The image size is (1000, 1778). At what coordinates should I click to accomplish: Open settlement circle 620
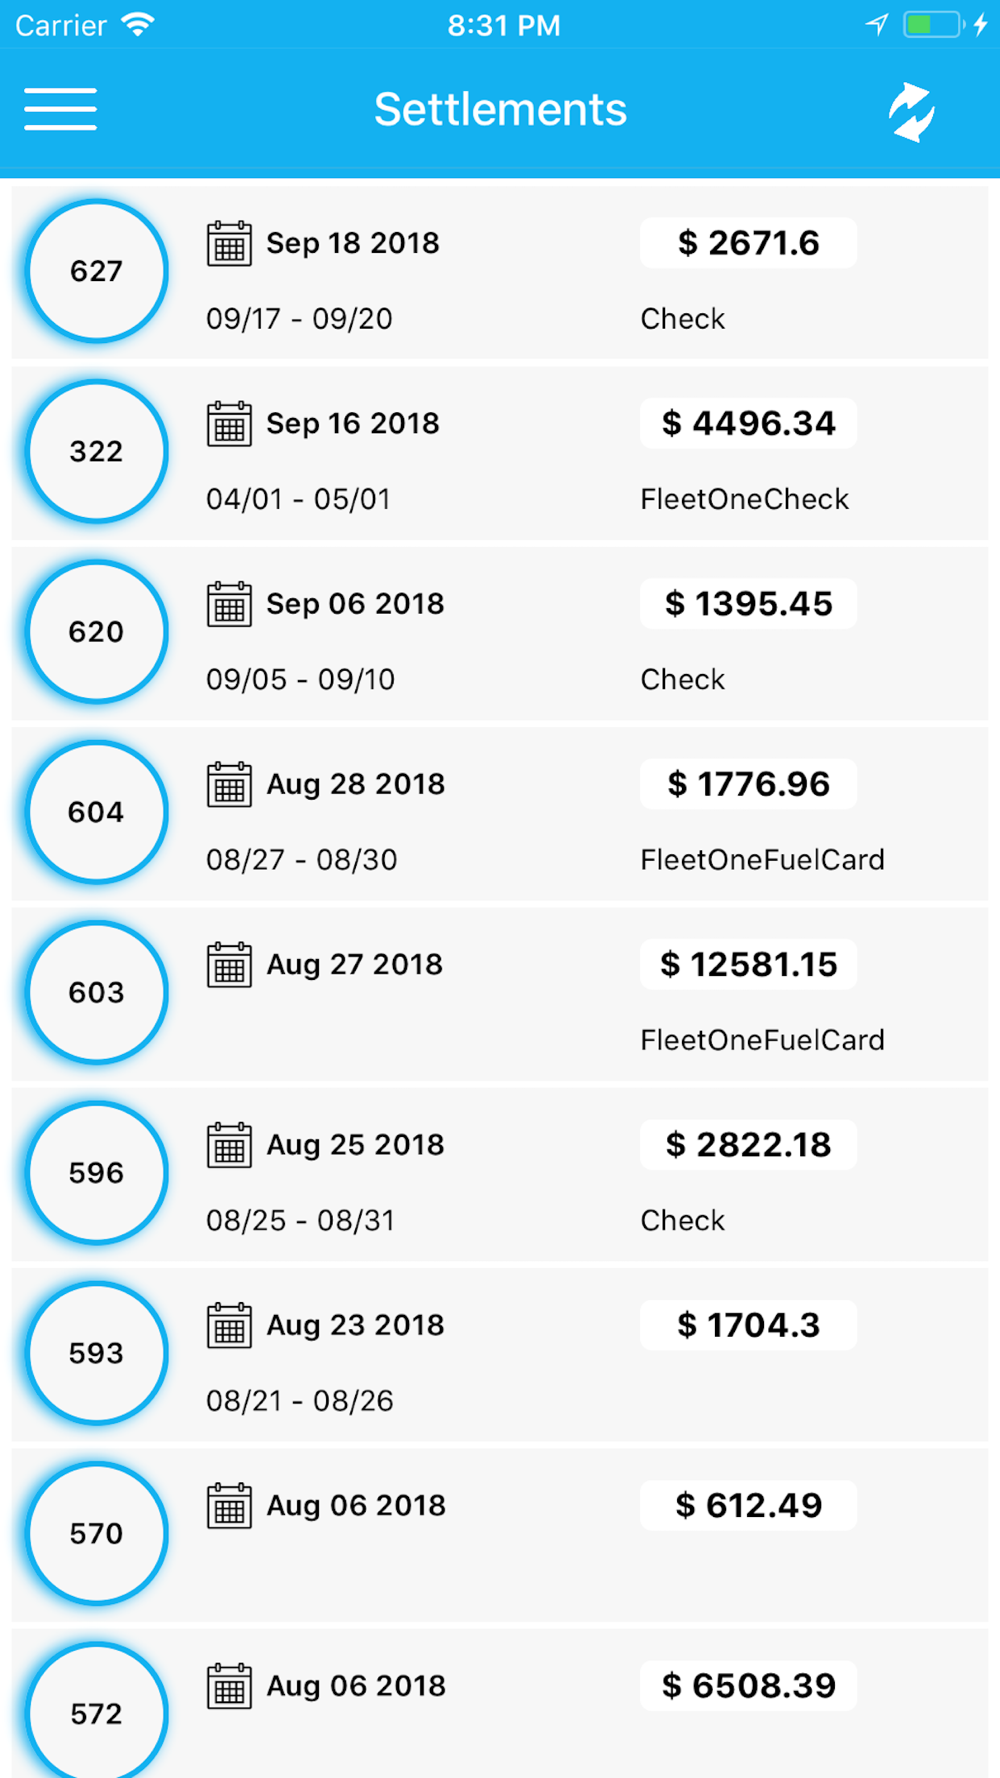pos(96,632)
